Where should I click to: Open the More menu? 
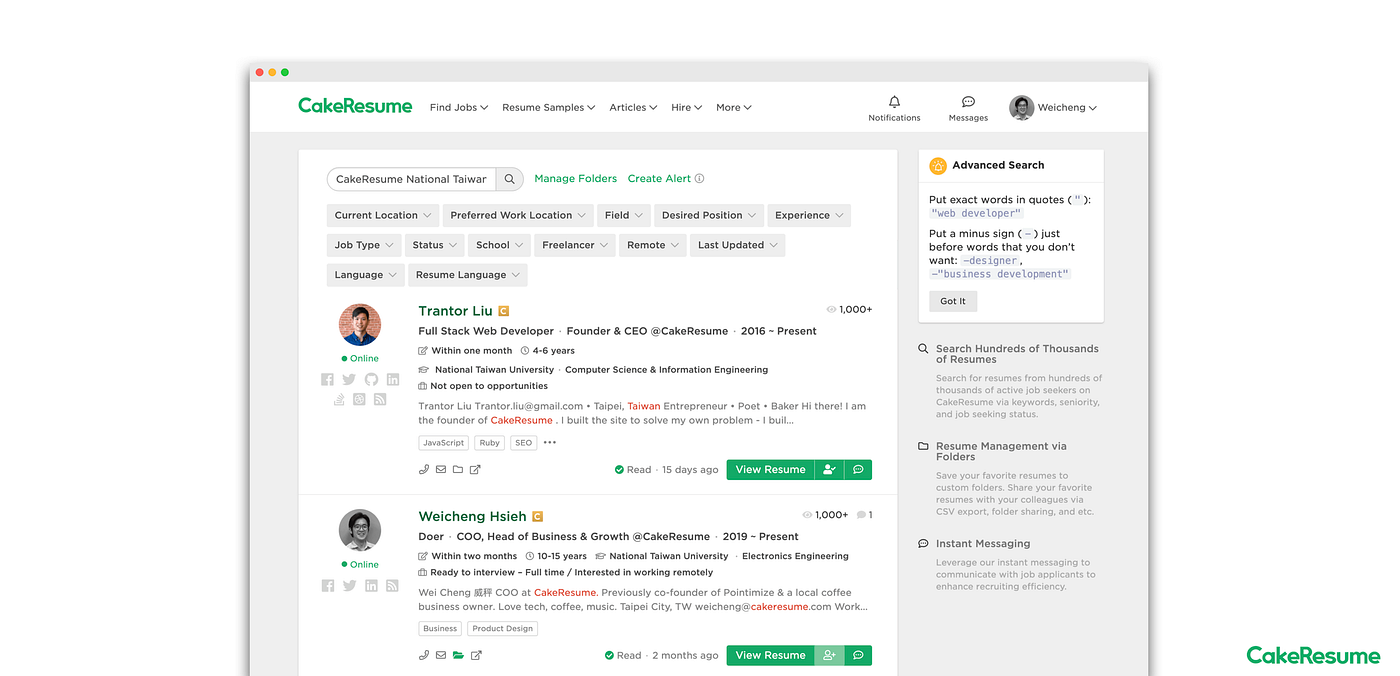734,107
